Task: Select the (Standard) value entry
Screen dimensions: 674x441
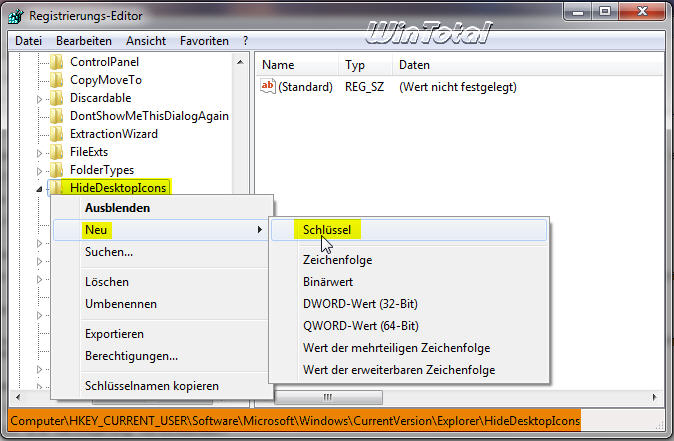Action: pos(305,87)
